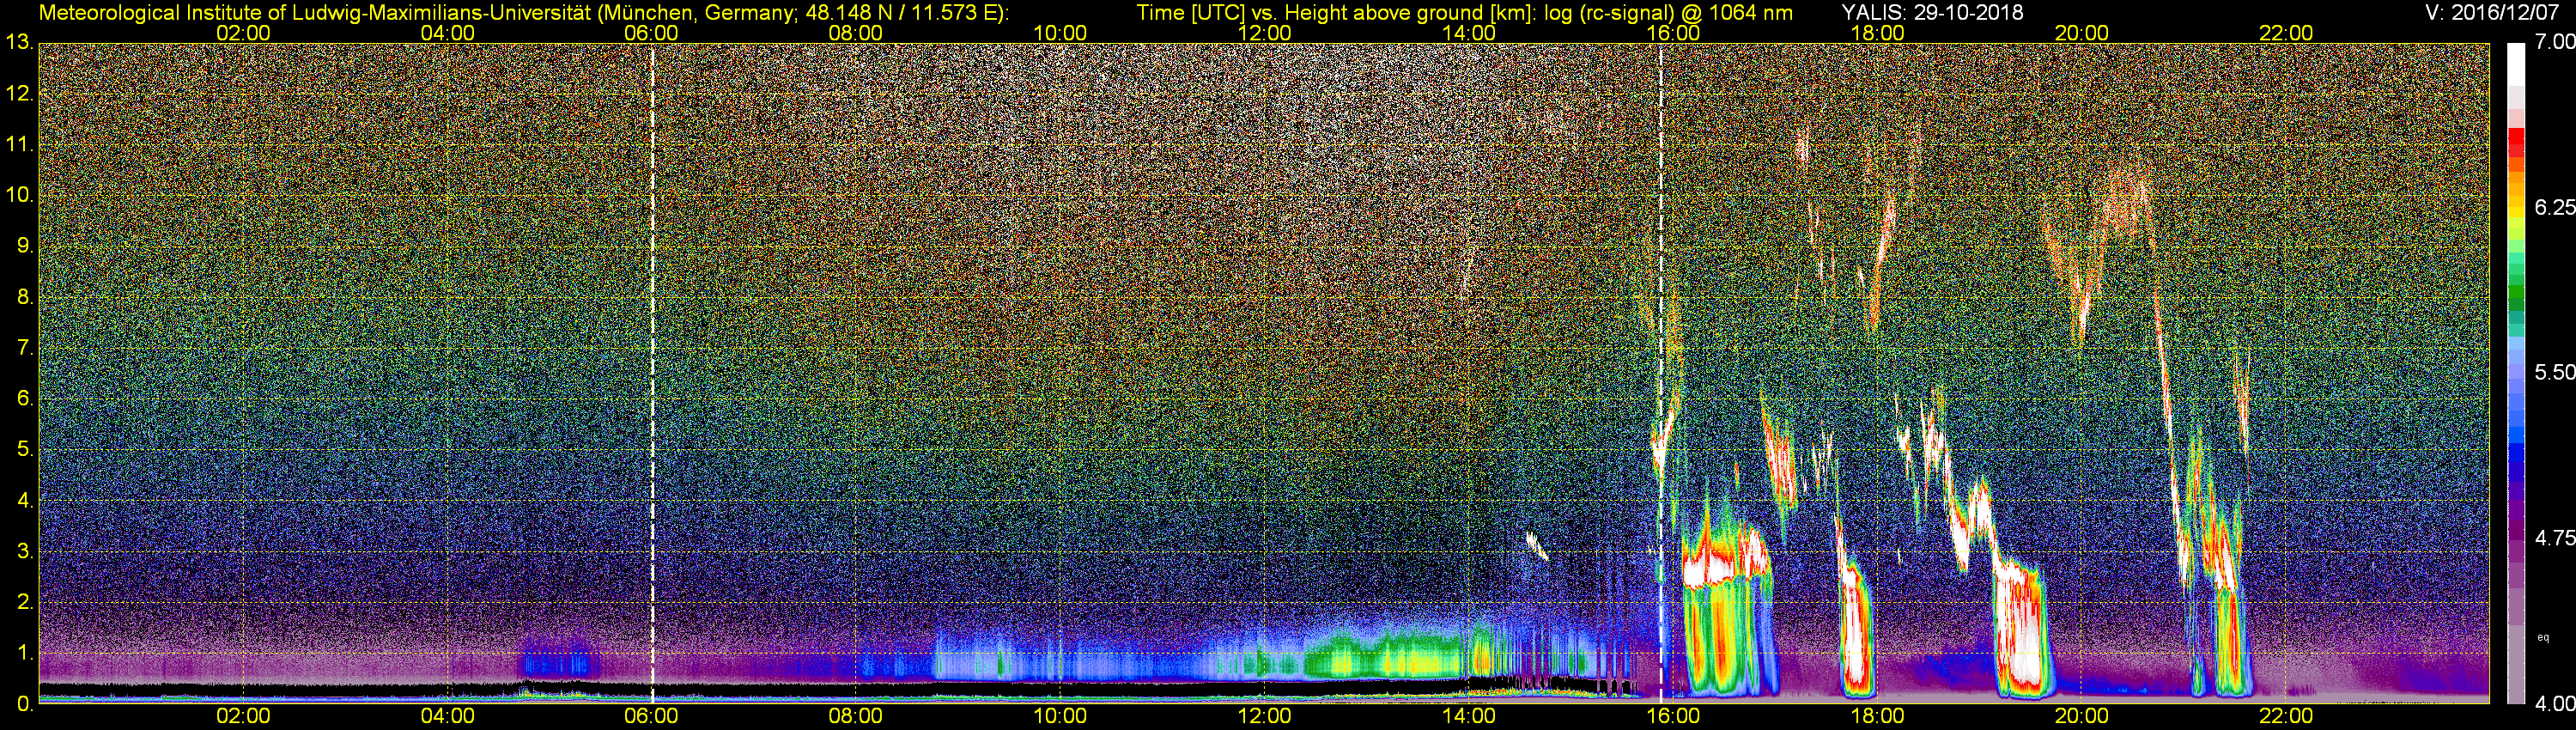The height and width of the screenshot is (730, 2576).
Task: Click the 10:00 label on the bottom time axis
Action: click(x=1060, y=717)
